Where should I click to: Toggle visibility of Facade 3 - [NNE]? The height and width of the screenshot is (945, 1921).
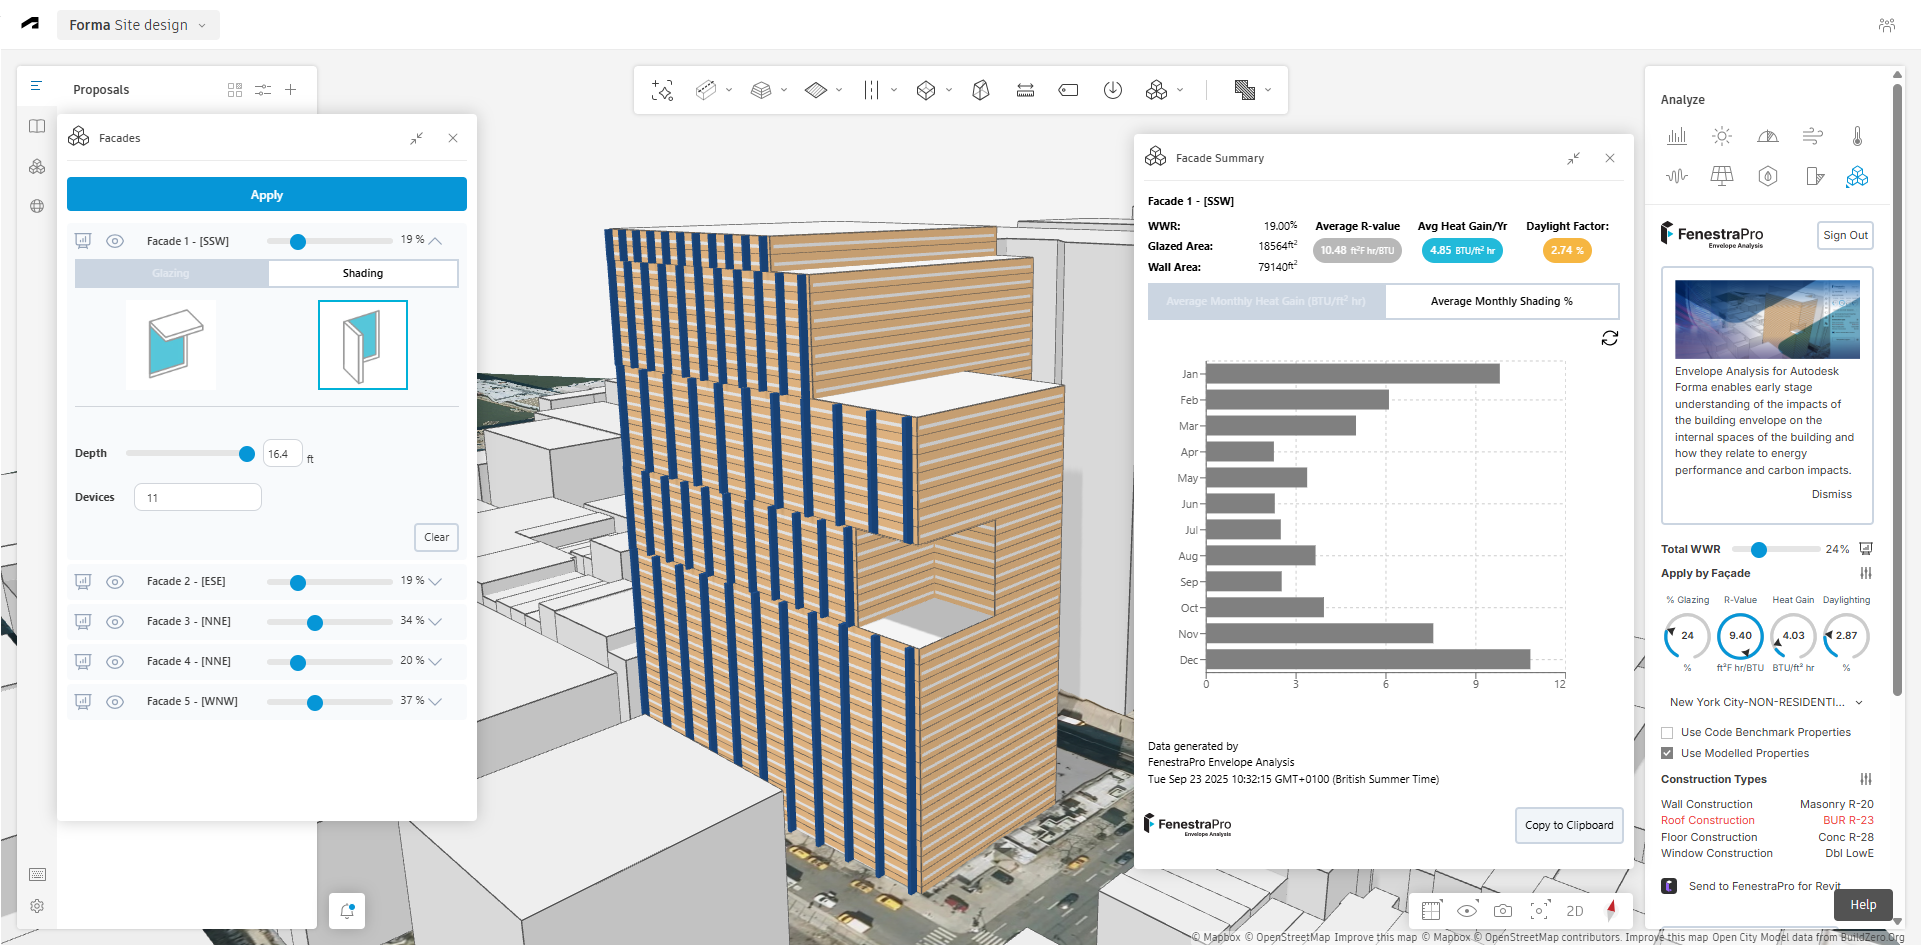point(115,622)
